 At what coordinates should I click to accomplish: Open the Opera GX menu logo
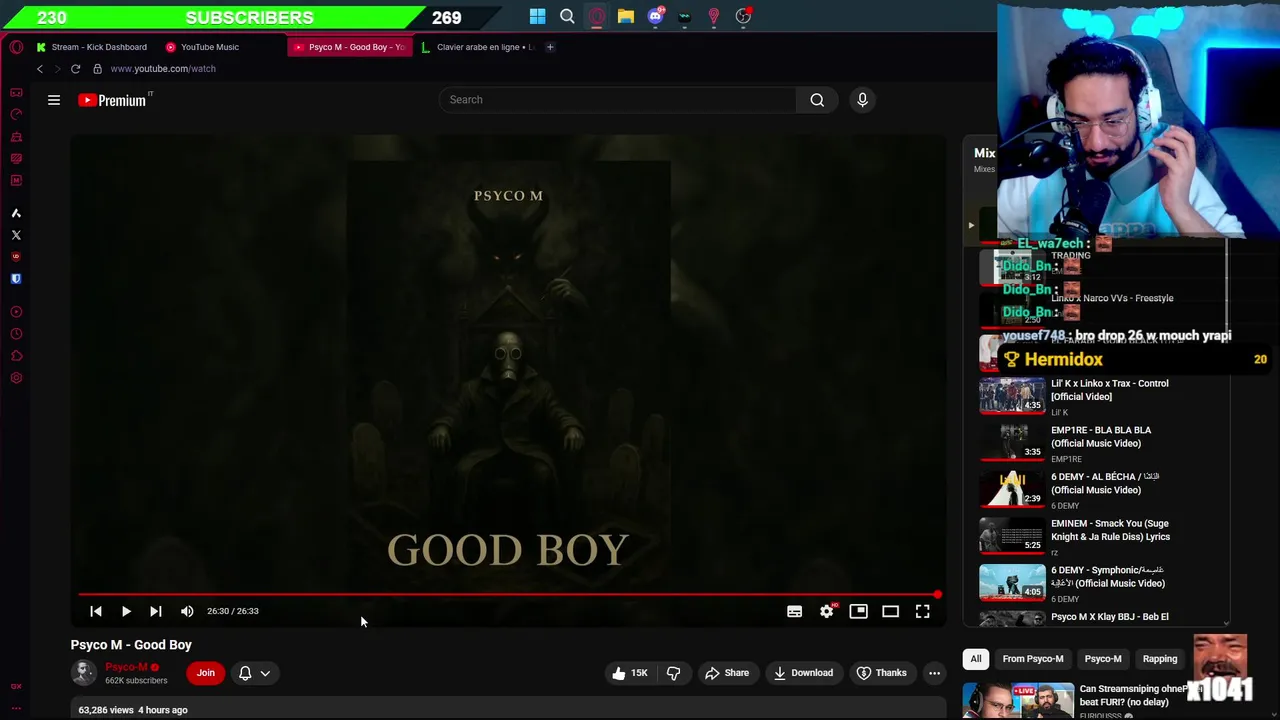(16, 47)
